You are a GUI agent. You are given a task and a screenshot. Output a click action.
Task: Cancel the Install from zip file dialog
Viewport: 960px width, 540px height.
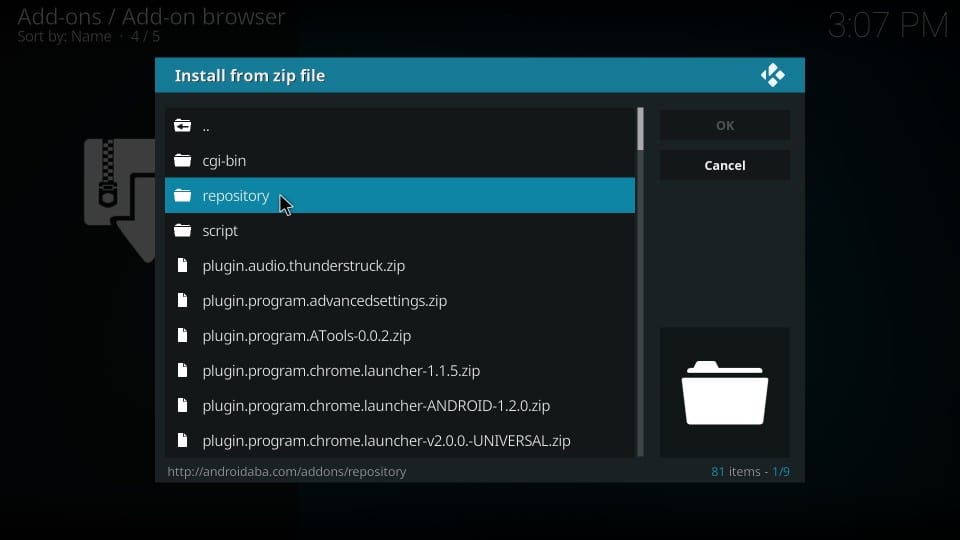click(x=724, y=165)
